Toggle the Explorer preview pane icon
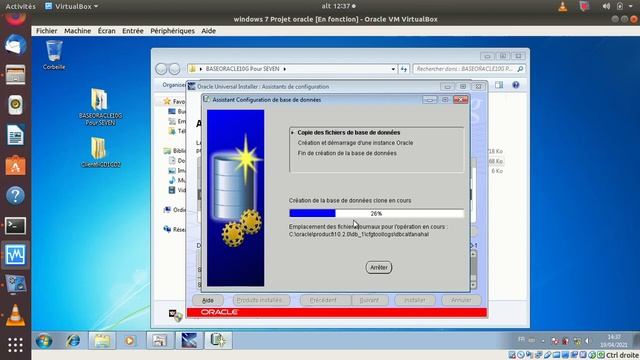Image resolution: width=640 pixels, height=360 pixels. click(x=499, y=85)
